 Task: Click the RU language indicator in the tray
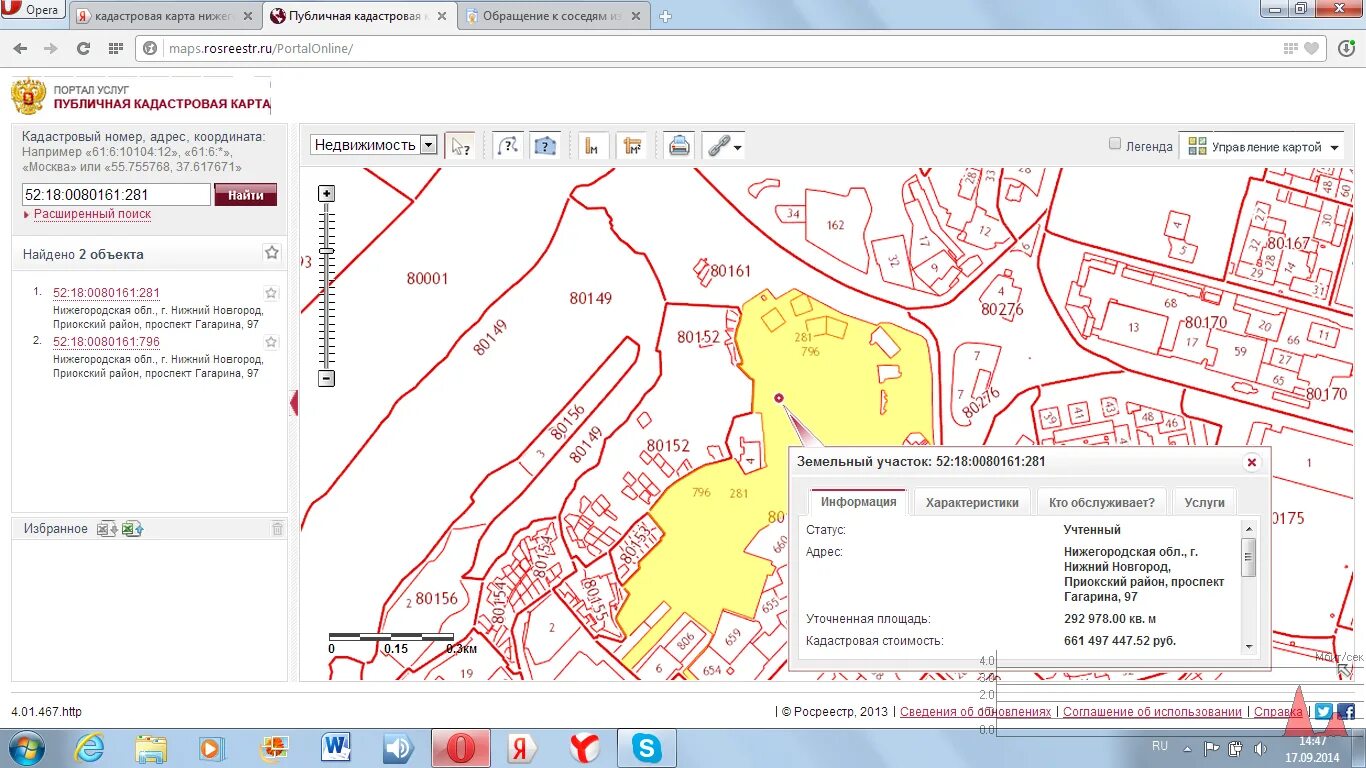(x=1160, y=746)
